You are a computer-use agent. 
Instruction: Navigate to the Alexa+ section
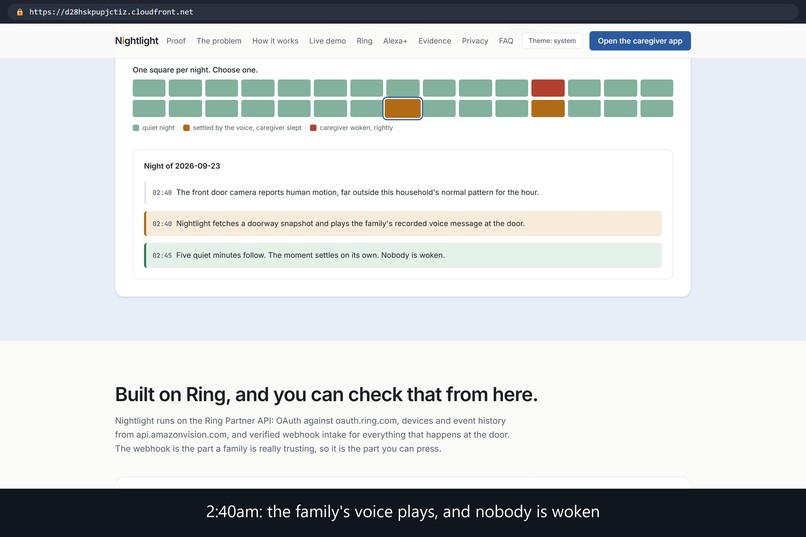pos(395,41)
